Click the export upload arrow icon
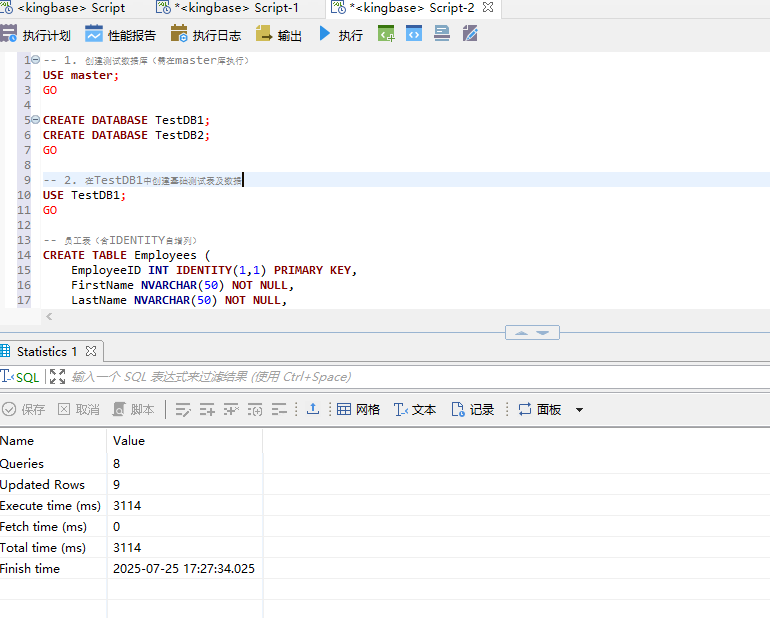Image resolution: width=770 pixels, height=618 pixels. (313, 409)
